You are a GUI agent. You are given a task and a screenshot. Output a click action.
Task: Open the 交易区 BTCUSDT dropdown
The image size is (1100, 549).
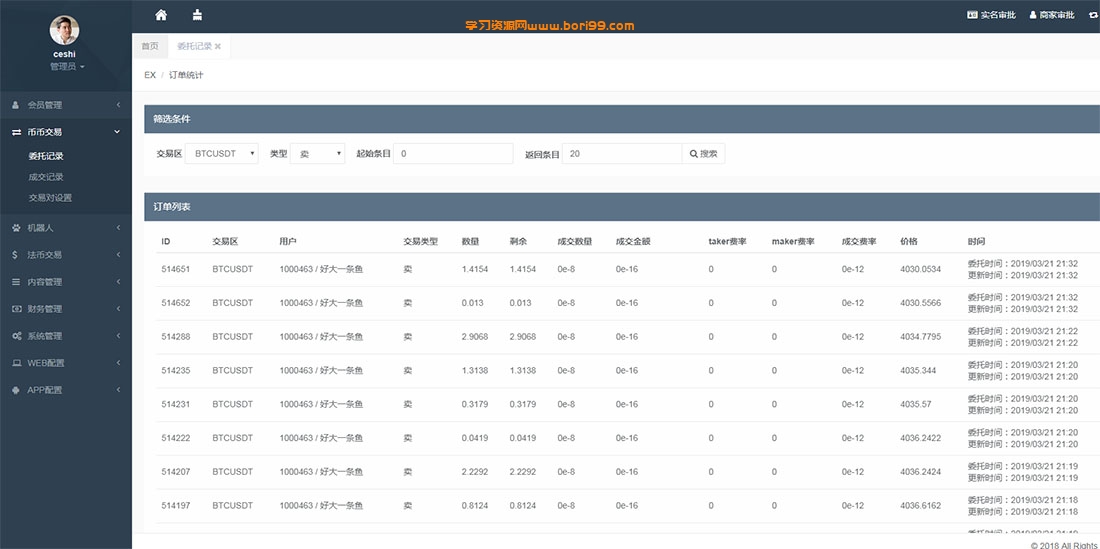coord(222,154)
